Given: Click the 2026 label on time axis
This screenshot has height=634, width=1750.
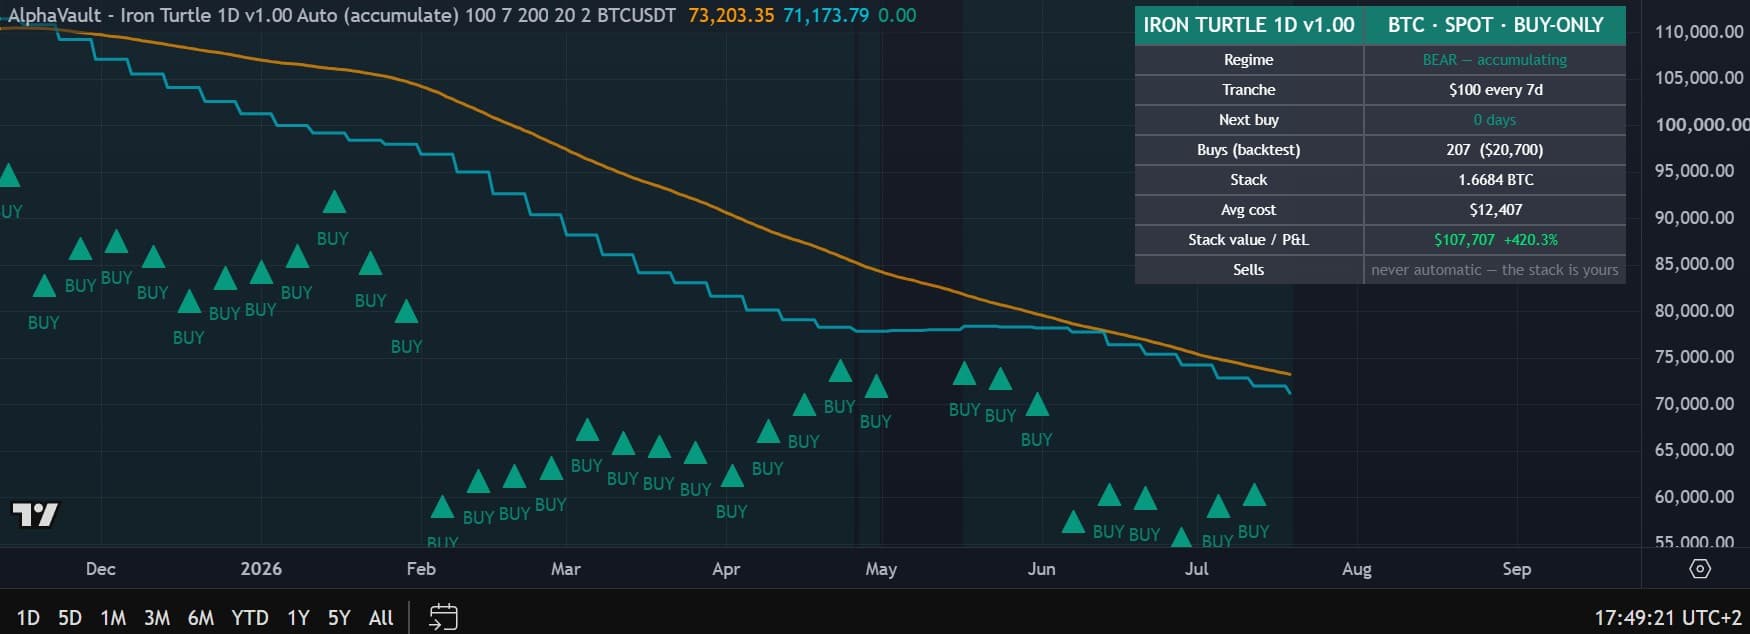Looking at the screenshot, I should (x=261, y=569).
